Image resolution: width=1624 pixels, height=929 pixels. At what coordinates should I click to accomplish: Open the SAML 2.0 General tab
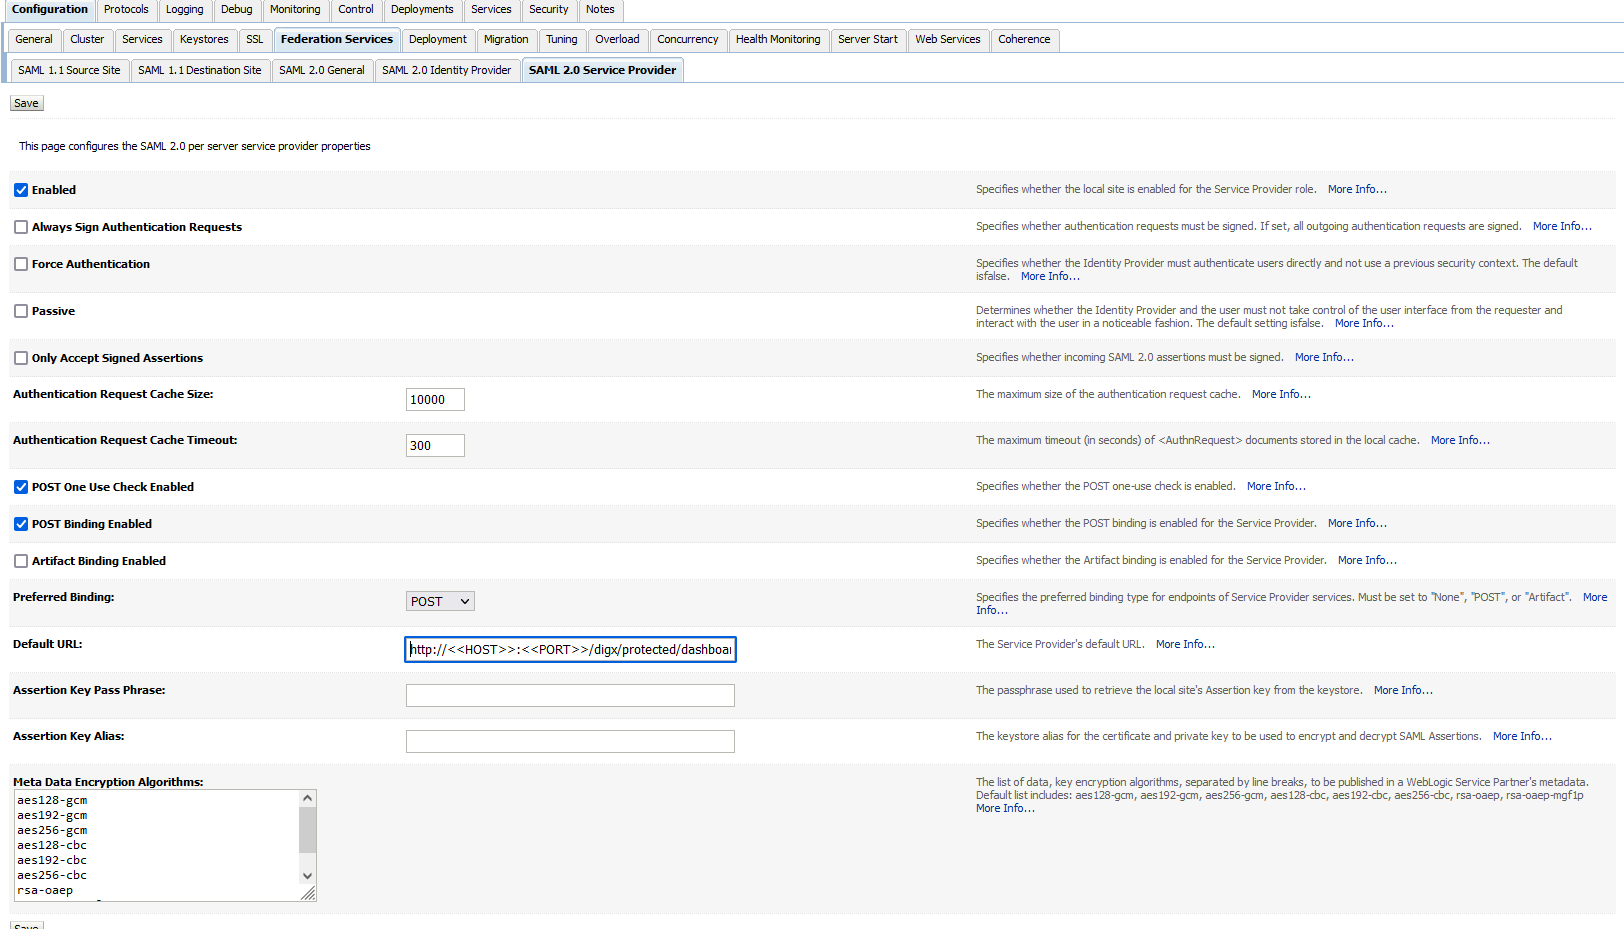pos(322,71)
